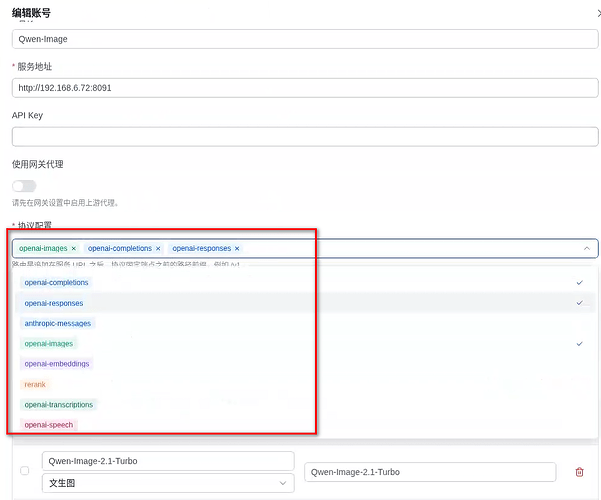Select the rerank protocol option
The image size is (601, 500).
[305, 384]
